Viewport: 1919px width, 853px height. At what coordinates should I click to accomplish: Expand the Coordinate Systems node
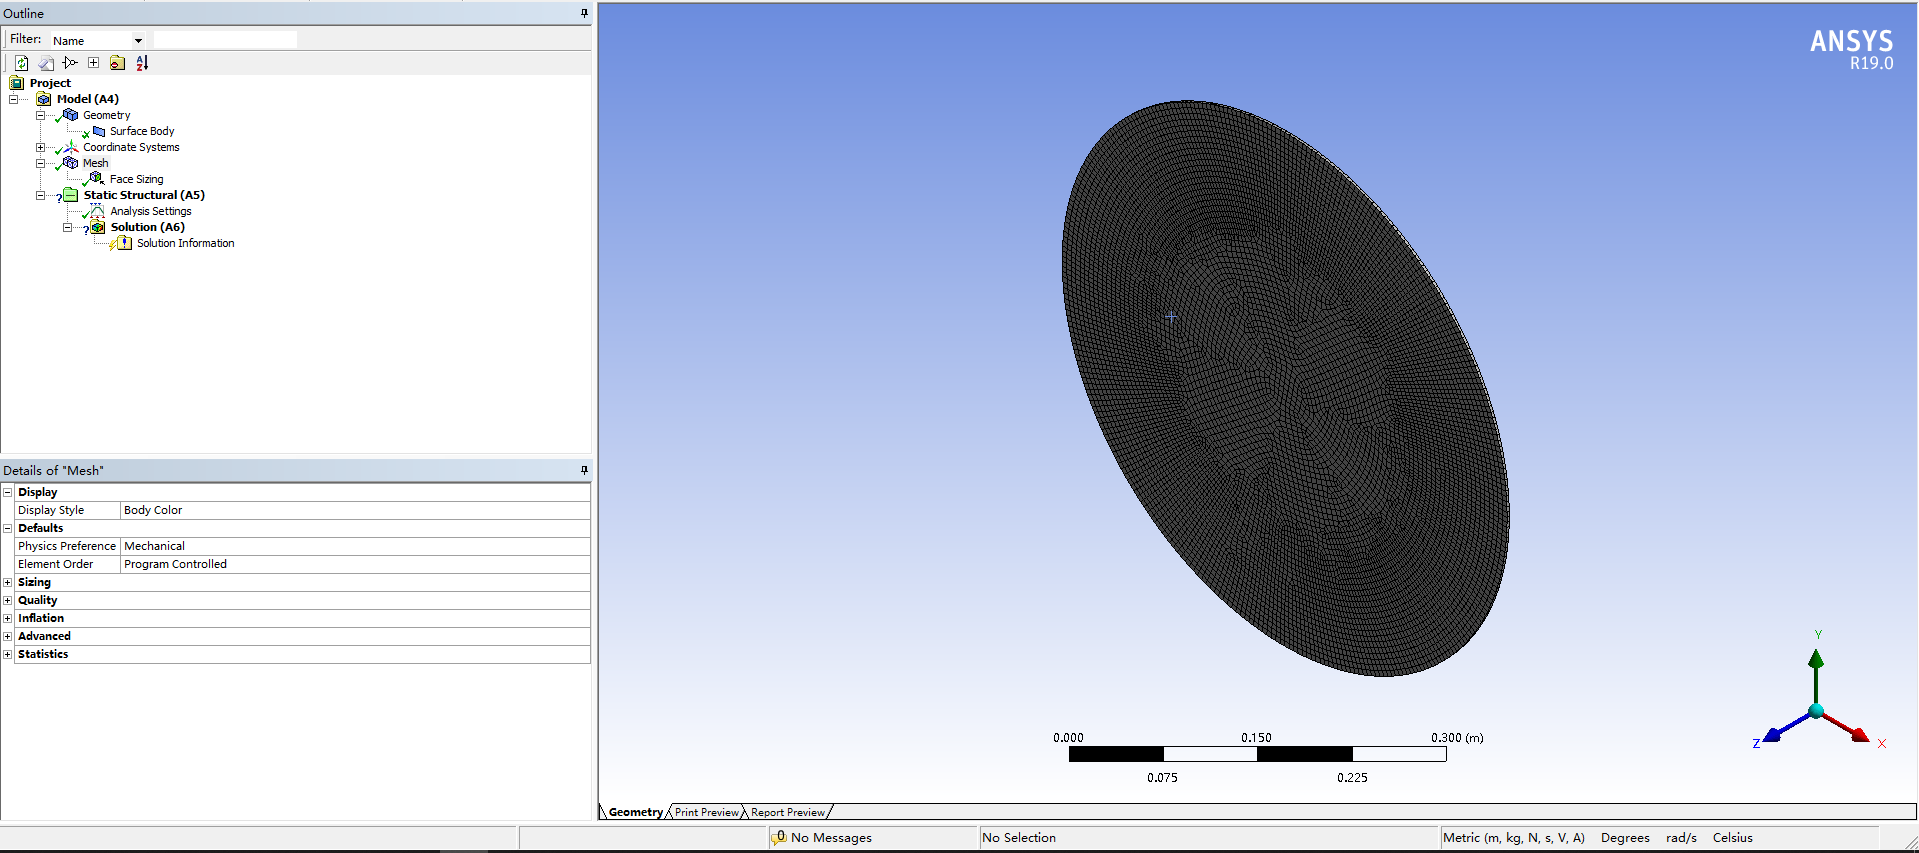tap(40, 147)
